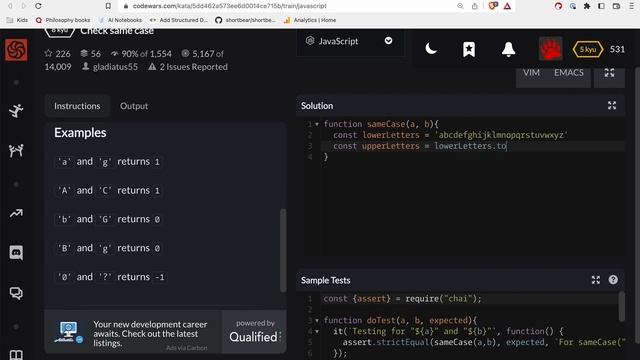This screenshot has width=640, height=360.
Task: Open the red paw profile avatar
Action: (x=550, y=49)
